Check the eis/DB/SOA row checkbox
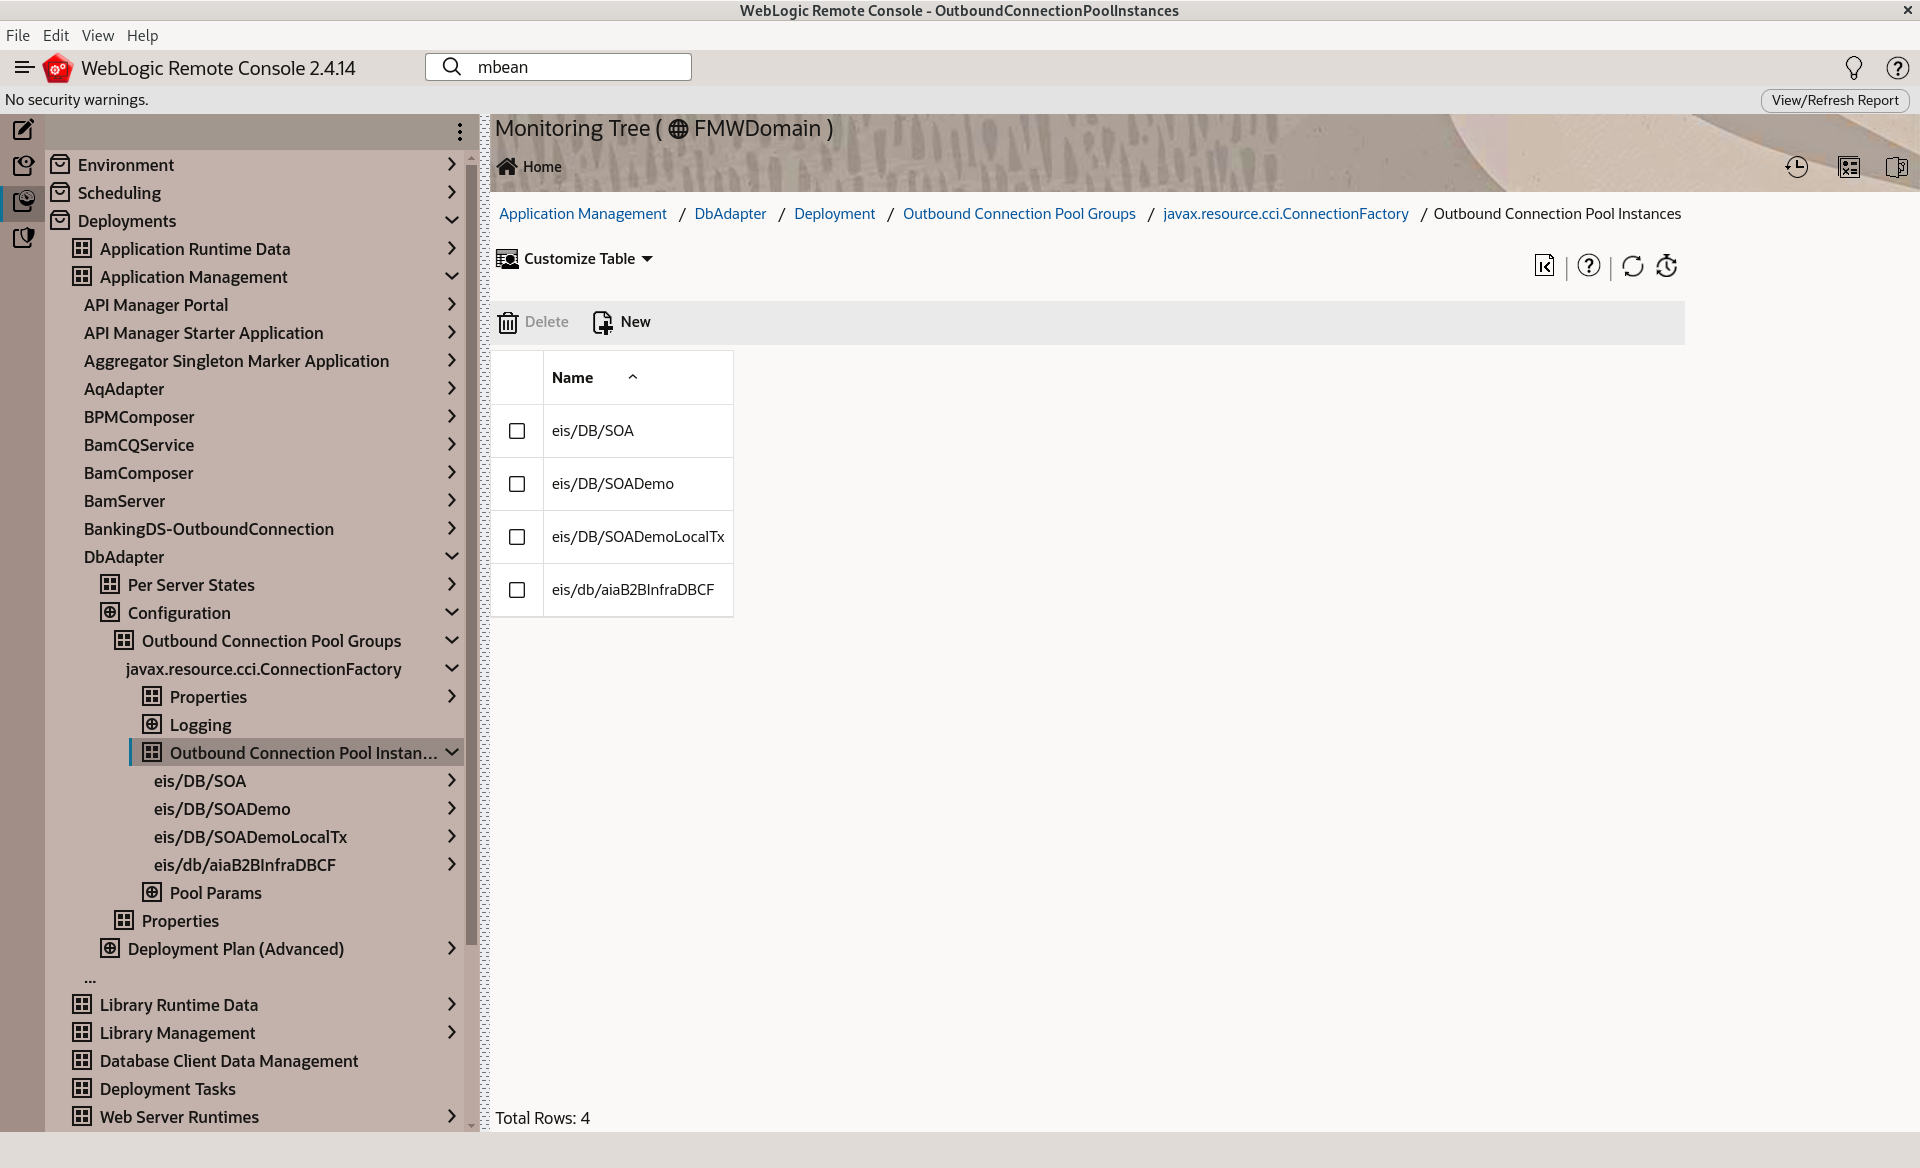This screenshot has width=1920, height=1168. (517, 431)
